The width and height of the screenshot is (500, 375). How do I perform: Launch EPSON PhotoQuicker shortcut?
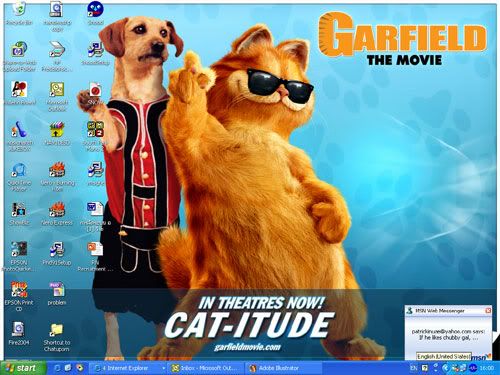coord(19,249)
